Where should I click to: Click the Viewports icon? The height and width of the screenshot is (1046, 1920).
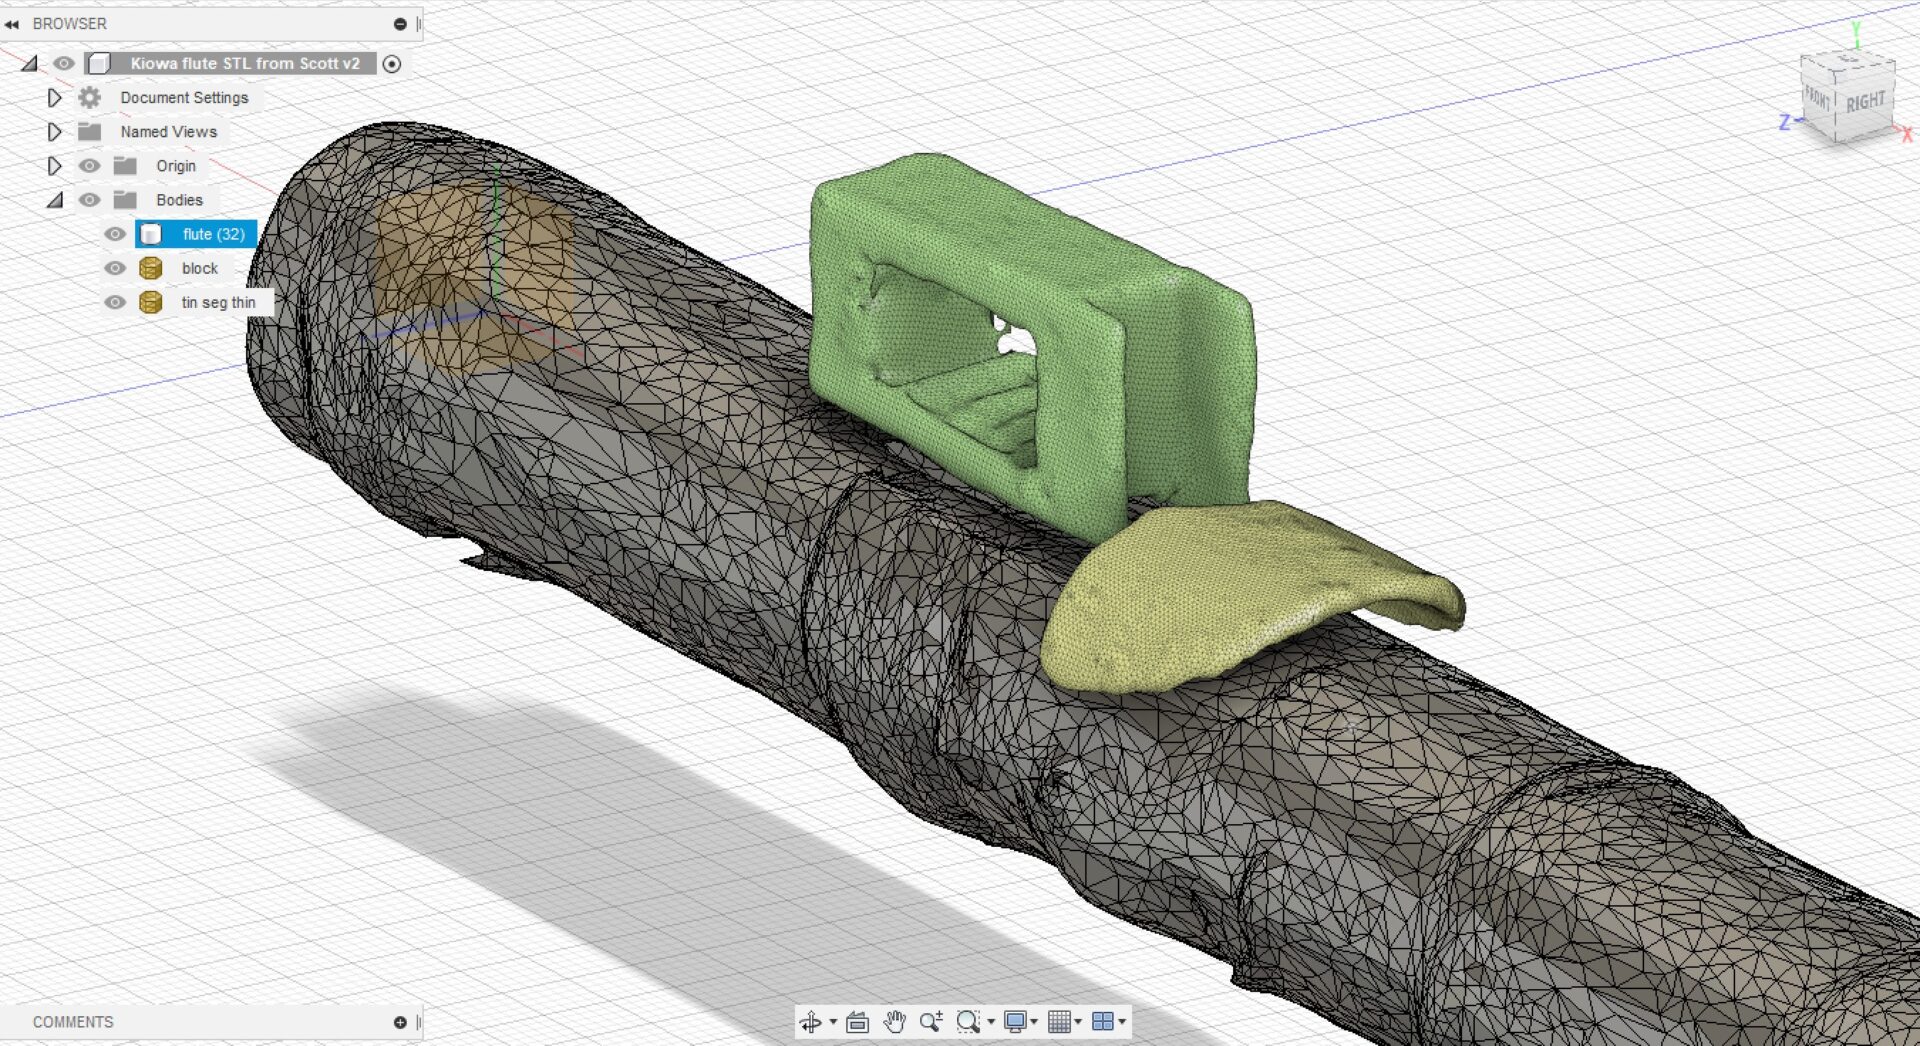coord(1102,1022)
